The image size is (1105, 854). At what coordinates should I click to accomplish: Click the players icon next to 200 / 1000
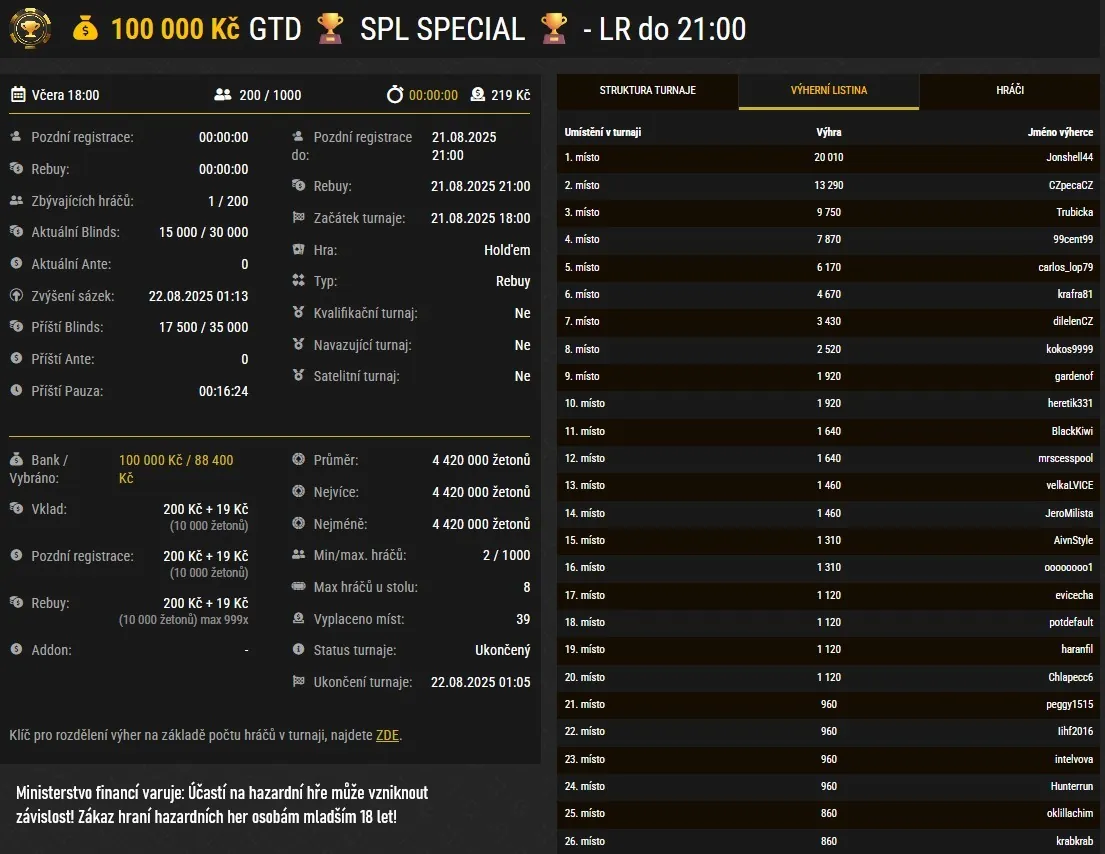tap(222, 95)
